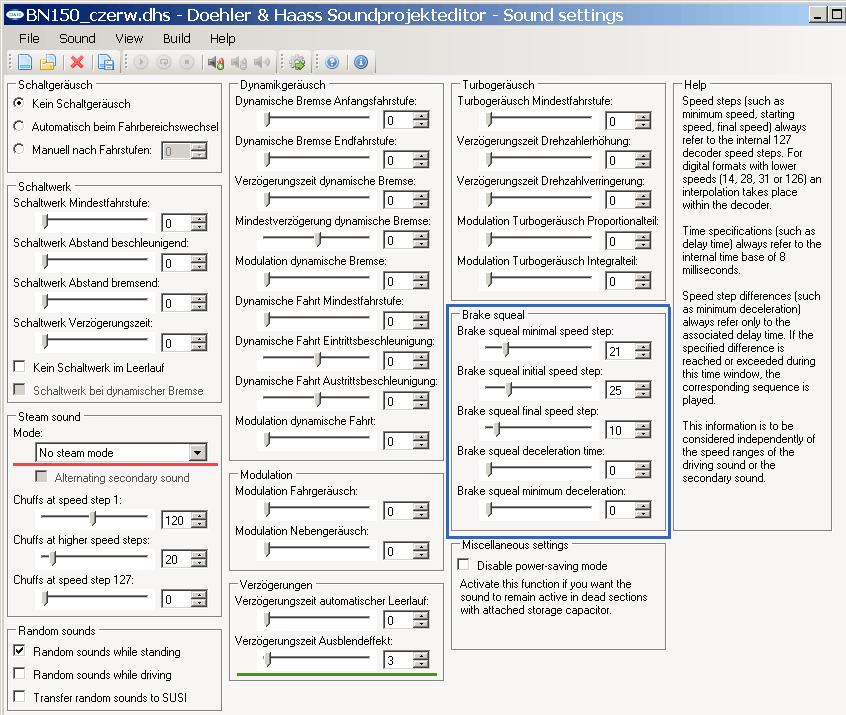Click the Dynamische Bremse Anfangsfahrstufe value field
846x715 pixels.
(398, 120)
